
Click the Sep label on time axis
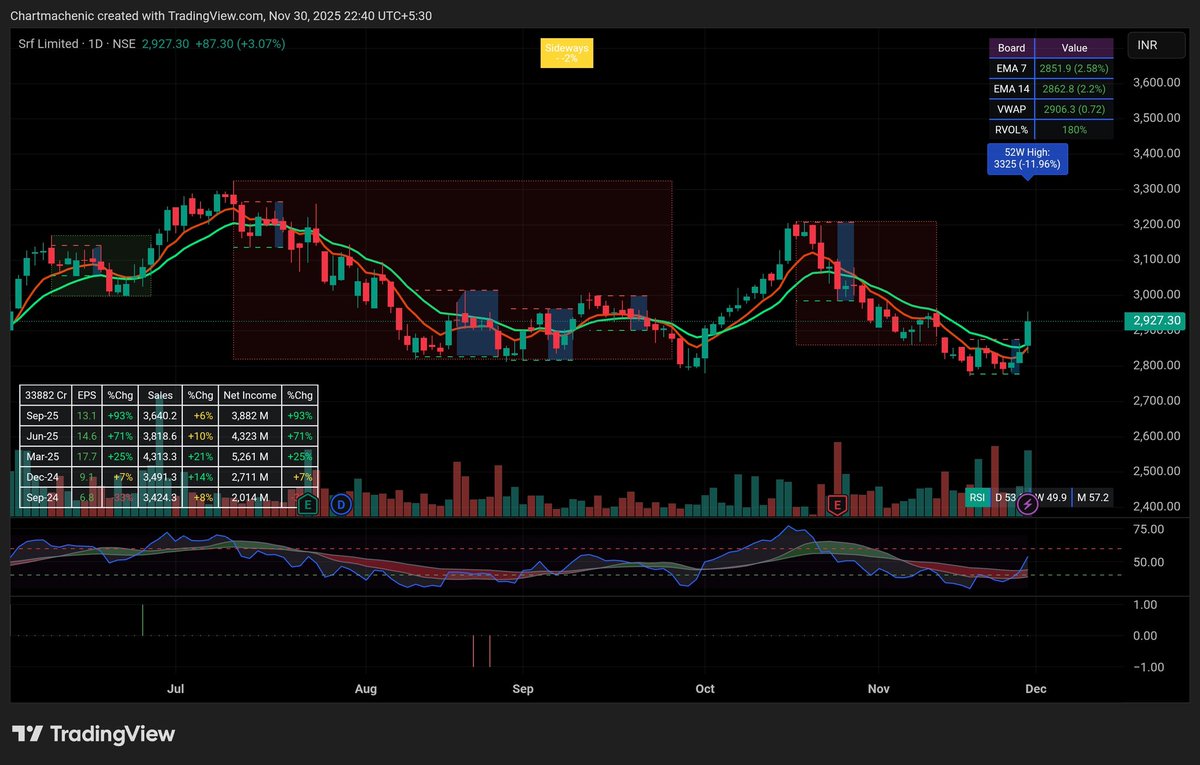pos(523,689)
